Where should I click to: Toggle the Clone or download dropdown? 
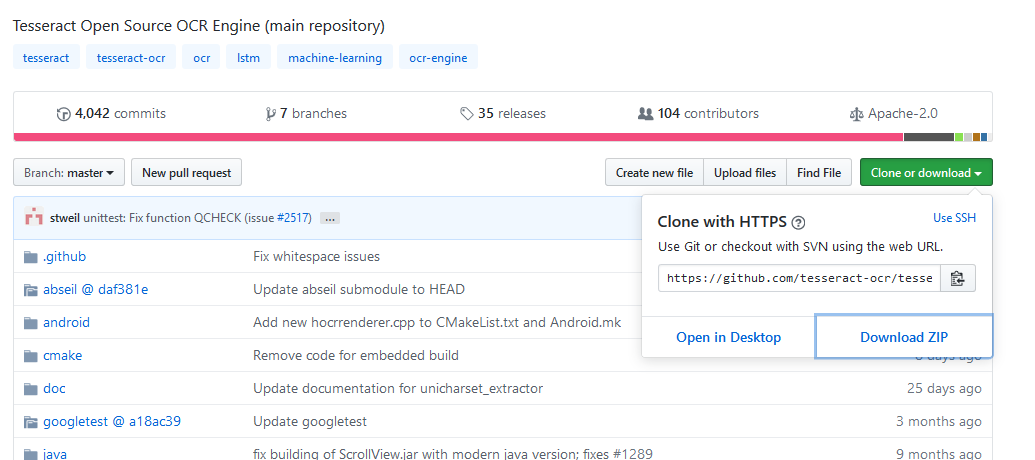click(x=926, y=173)
